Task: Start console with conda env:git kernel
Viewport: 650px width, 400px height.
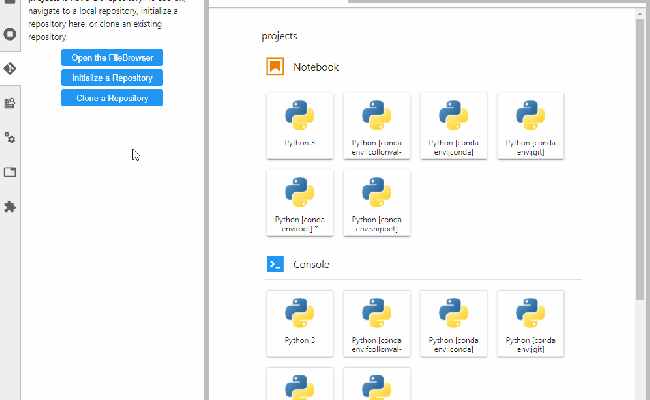Action: [531, 323]
